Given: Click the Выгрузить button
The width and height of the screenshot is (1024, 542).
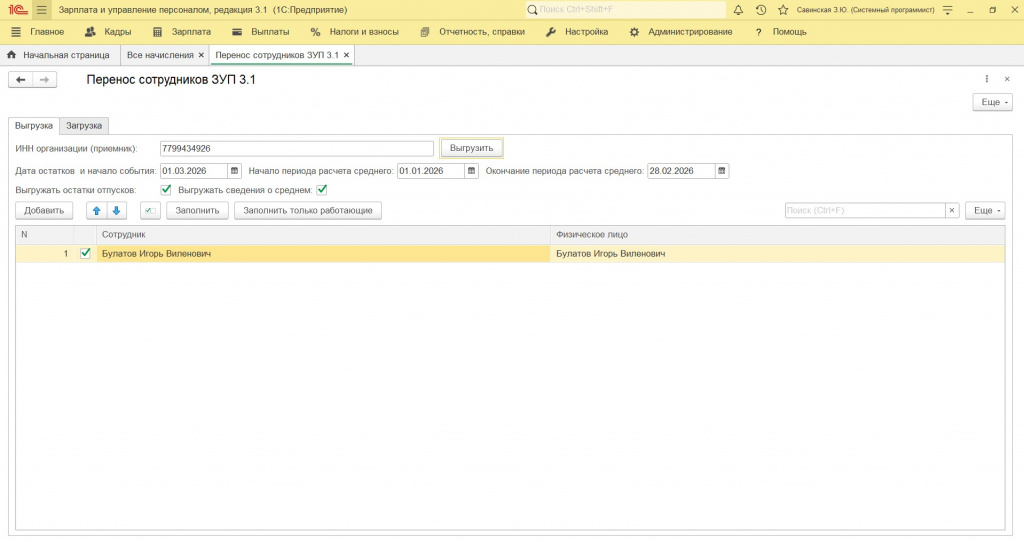Looking at the screenshot, I should [472, 148].
